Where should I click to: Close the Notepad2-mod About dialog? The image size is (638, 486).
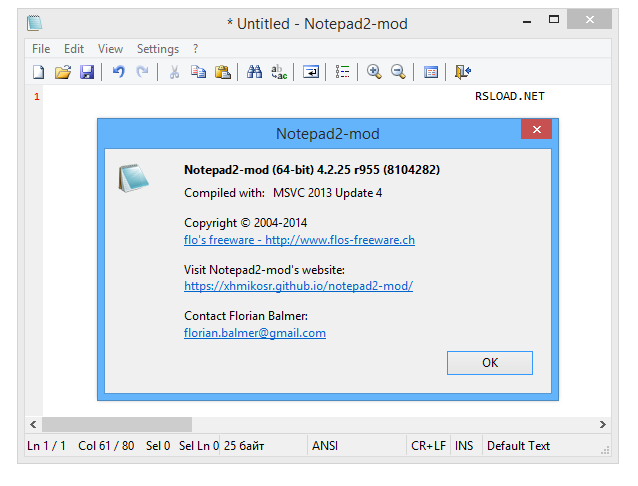pos(537,129)
